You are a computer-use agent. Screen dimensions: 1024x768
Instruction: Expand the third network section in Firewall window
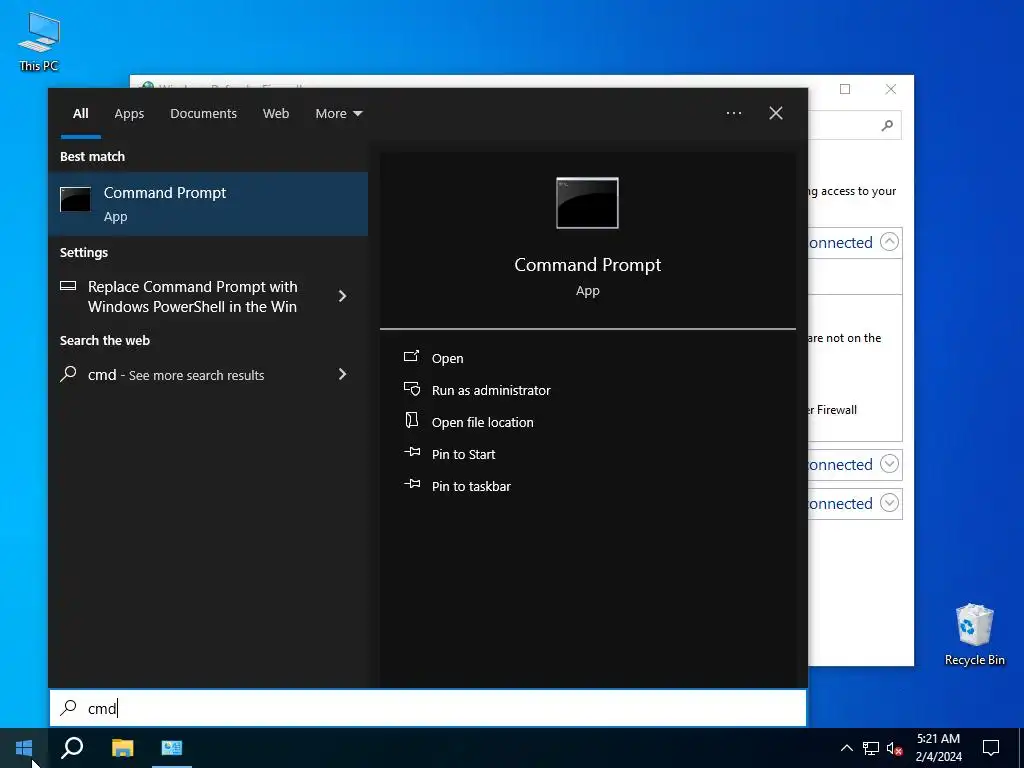(889, 503)
